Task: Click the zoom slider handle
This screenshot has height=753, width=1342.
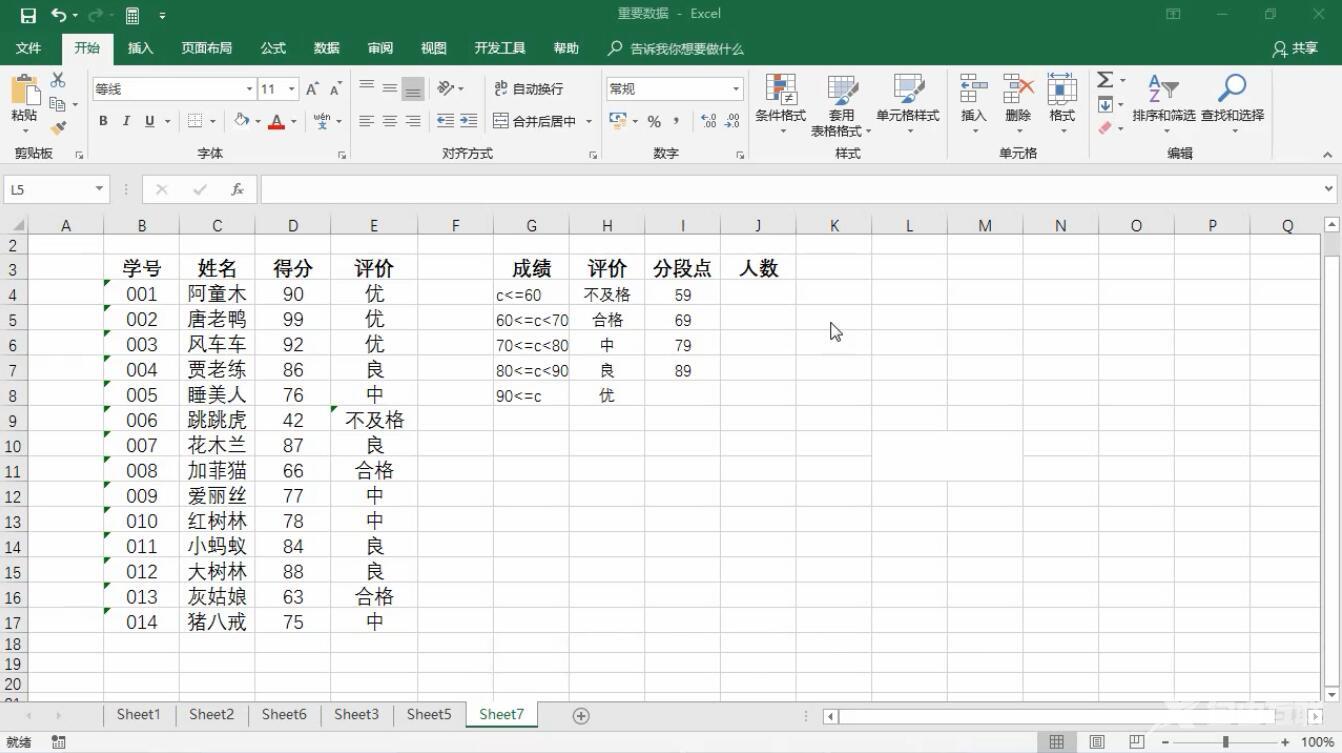Action: (1225, 742)
